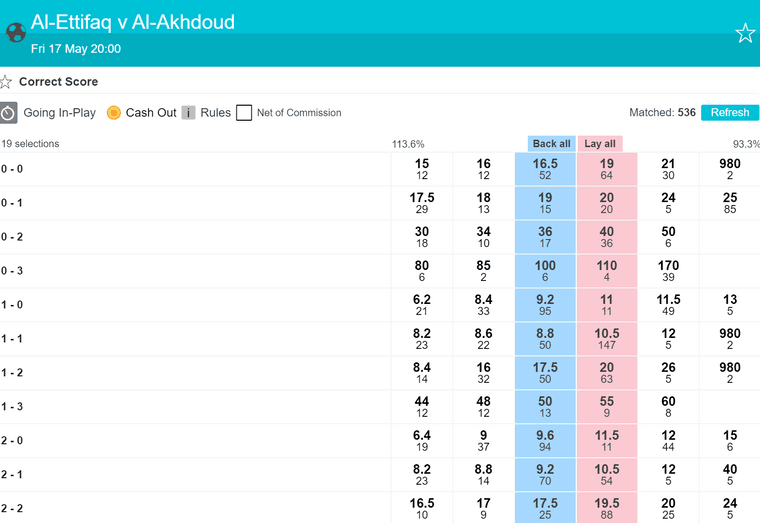Select Lay all column header
This screenshot has height=523, width=760.
click(600, 143)
